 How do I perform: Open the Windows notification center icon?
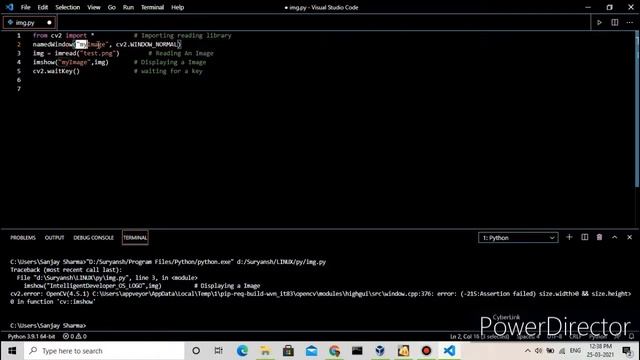[x=627, y=351]
